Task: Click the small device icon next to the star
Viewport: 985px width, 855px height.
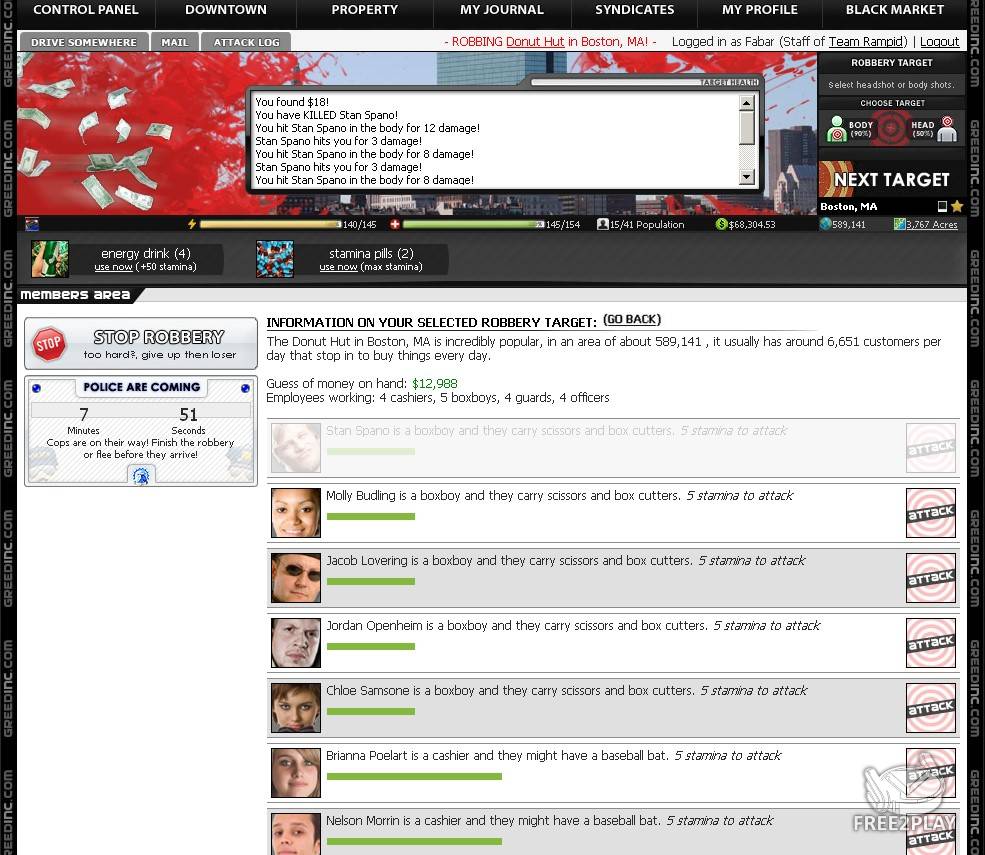Action: (x=942, y=207)
